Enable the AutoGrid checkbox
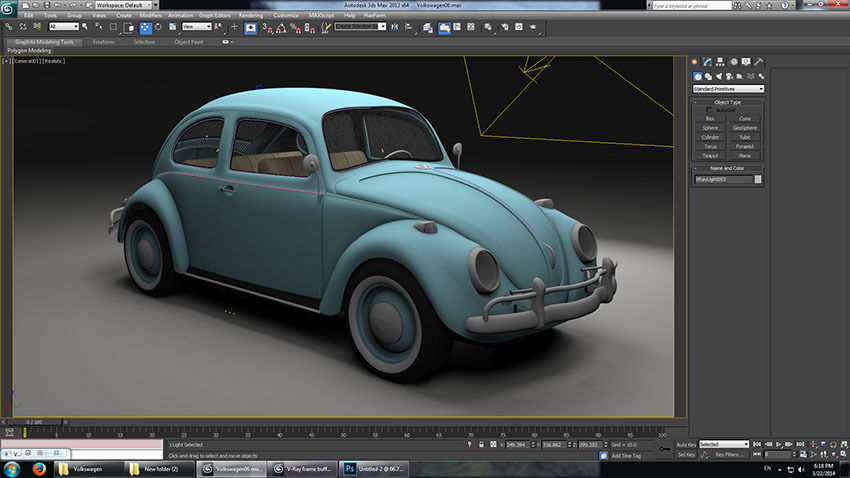This screenshot has height=478, width=850. pyautogui.click(x=709, y=110)
